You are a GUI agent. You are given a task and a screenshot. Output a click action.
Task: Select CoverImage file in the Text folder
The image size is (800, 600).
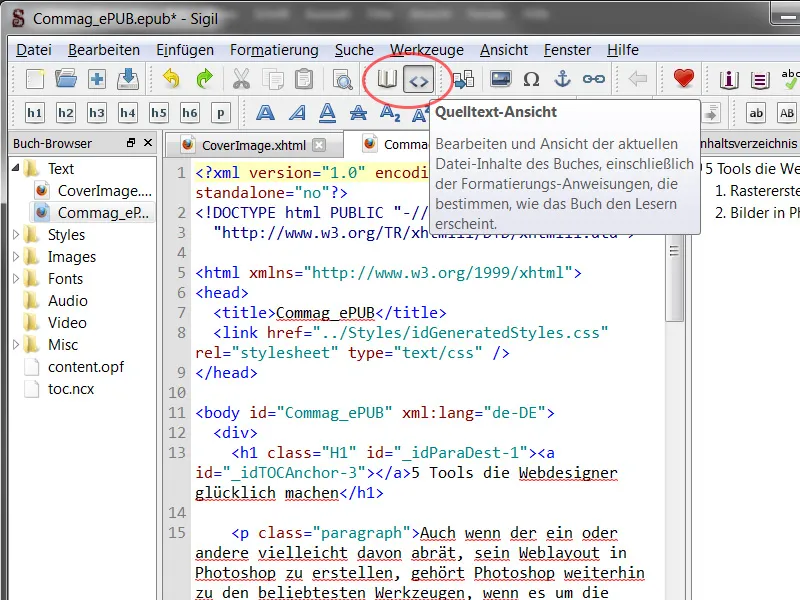[x=105, y=191]
